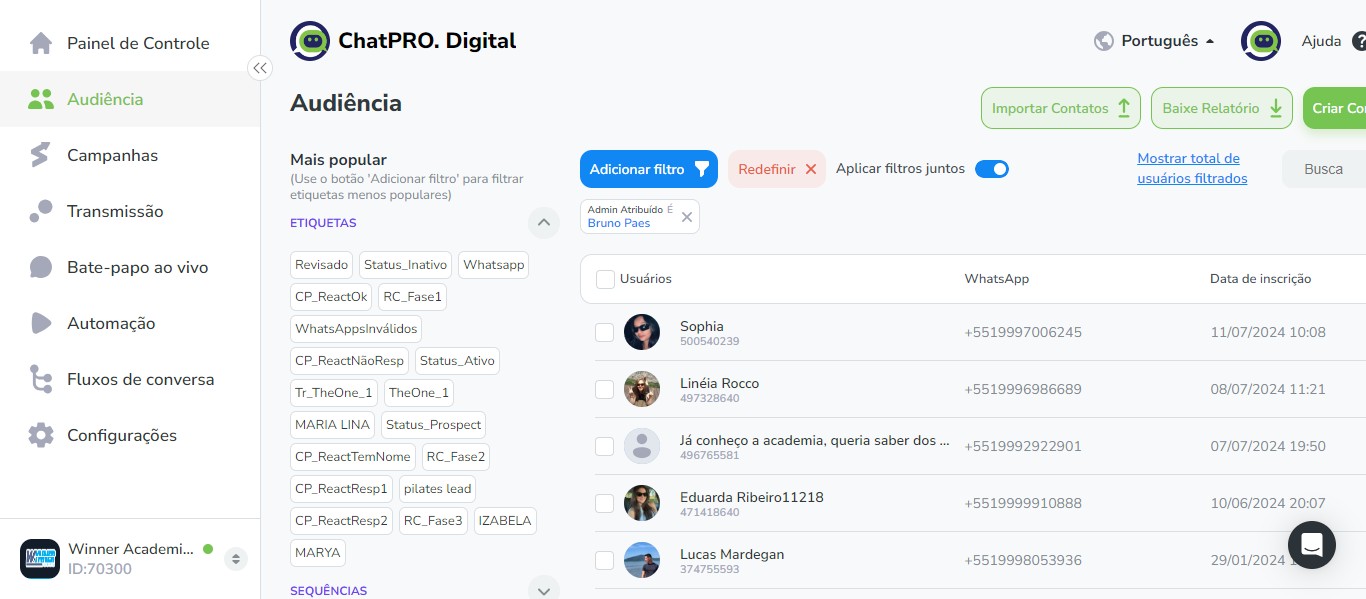Check the checkbox for Linéia Rocco

(x=605, y=389)
